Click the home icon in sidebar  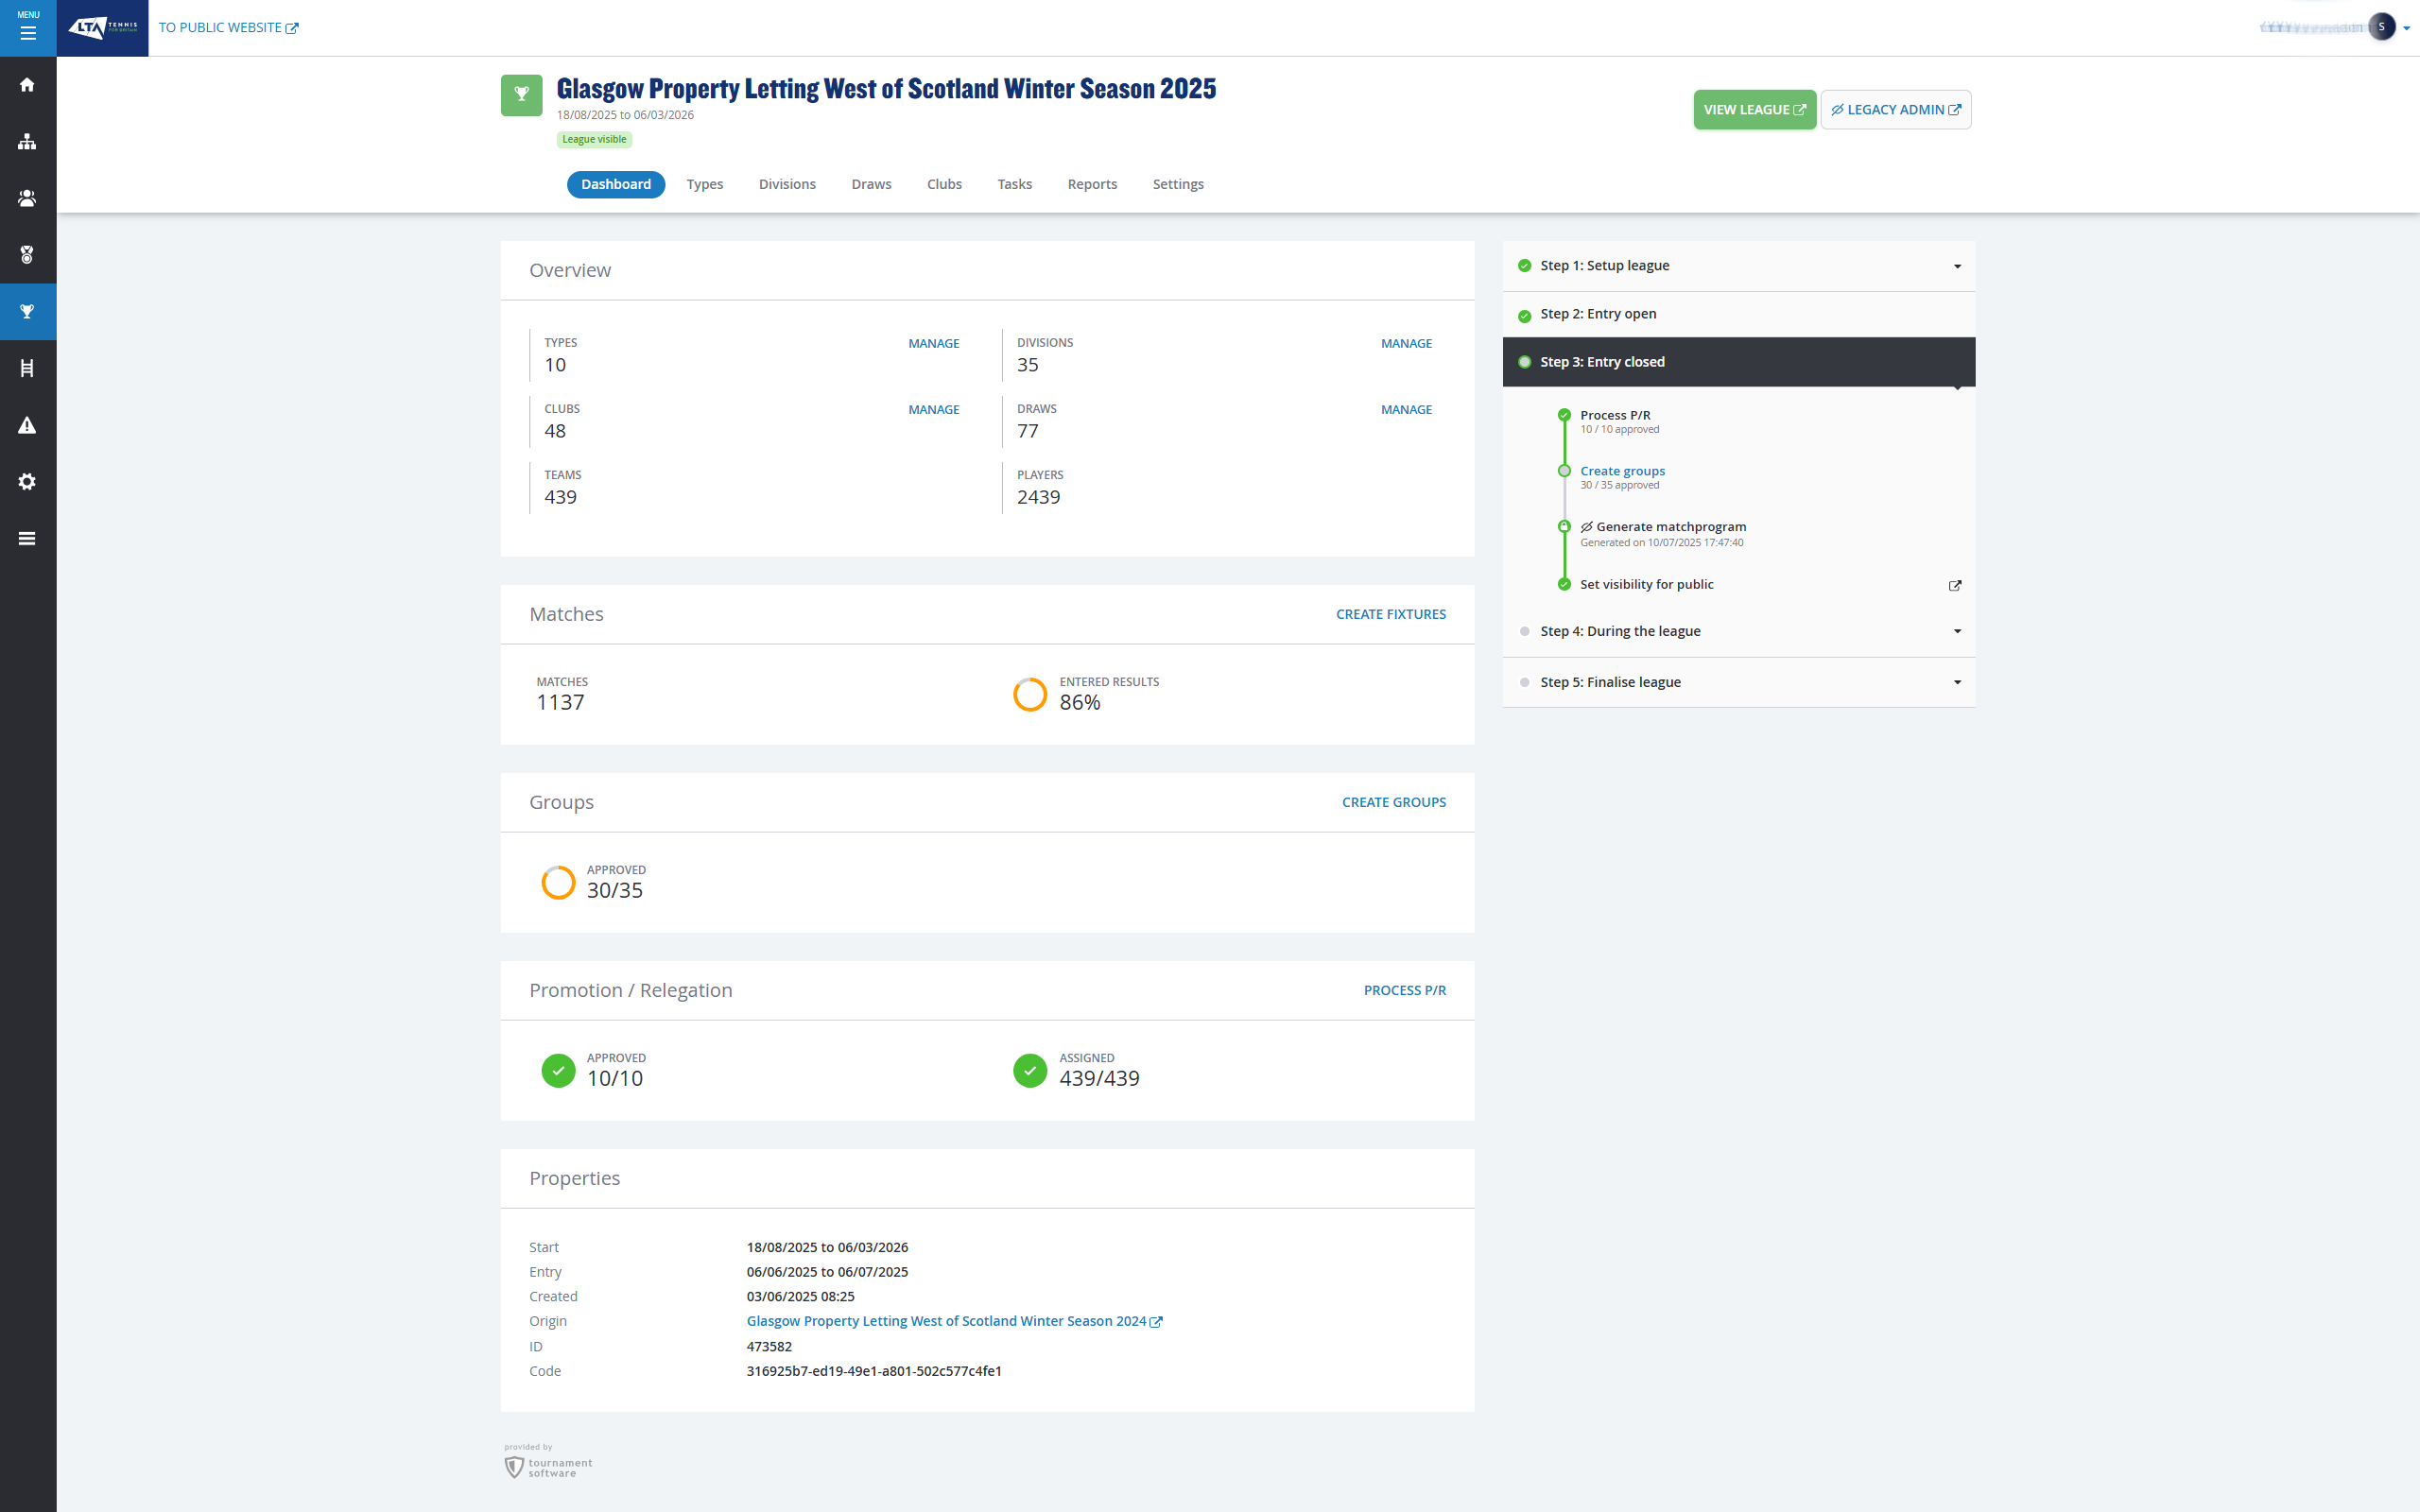28,85
